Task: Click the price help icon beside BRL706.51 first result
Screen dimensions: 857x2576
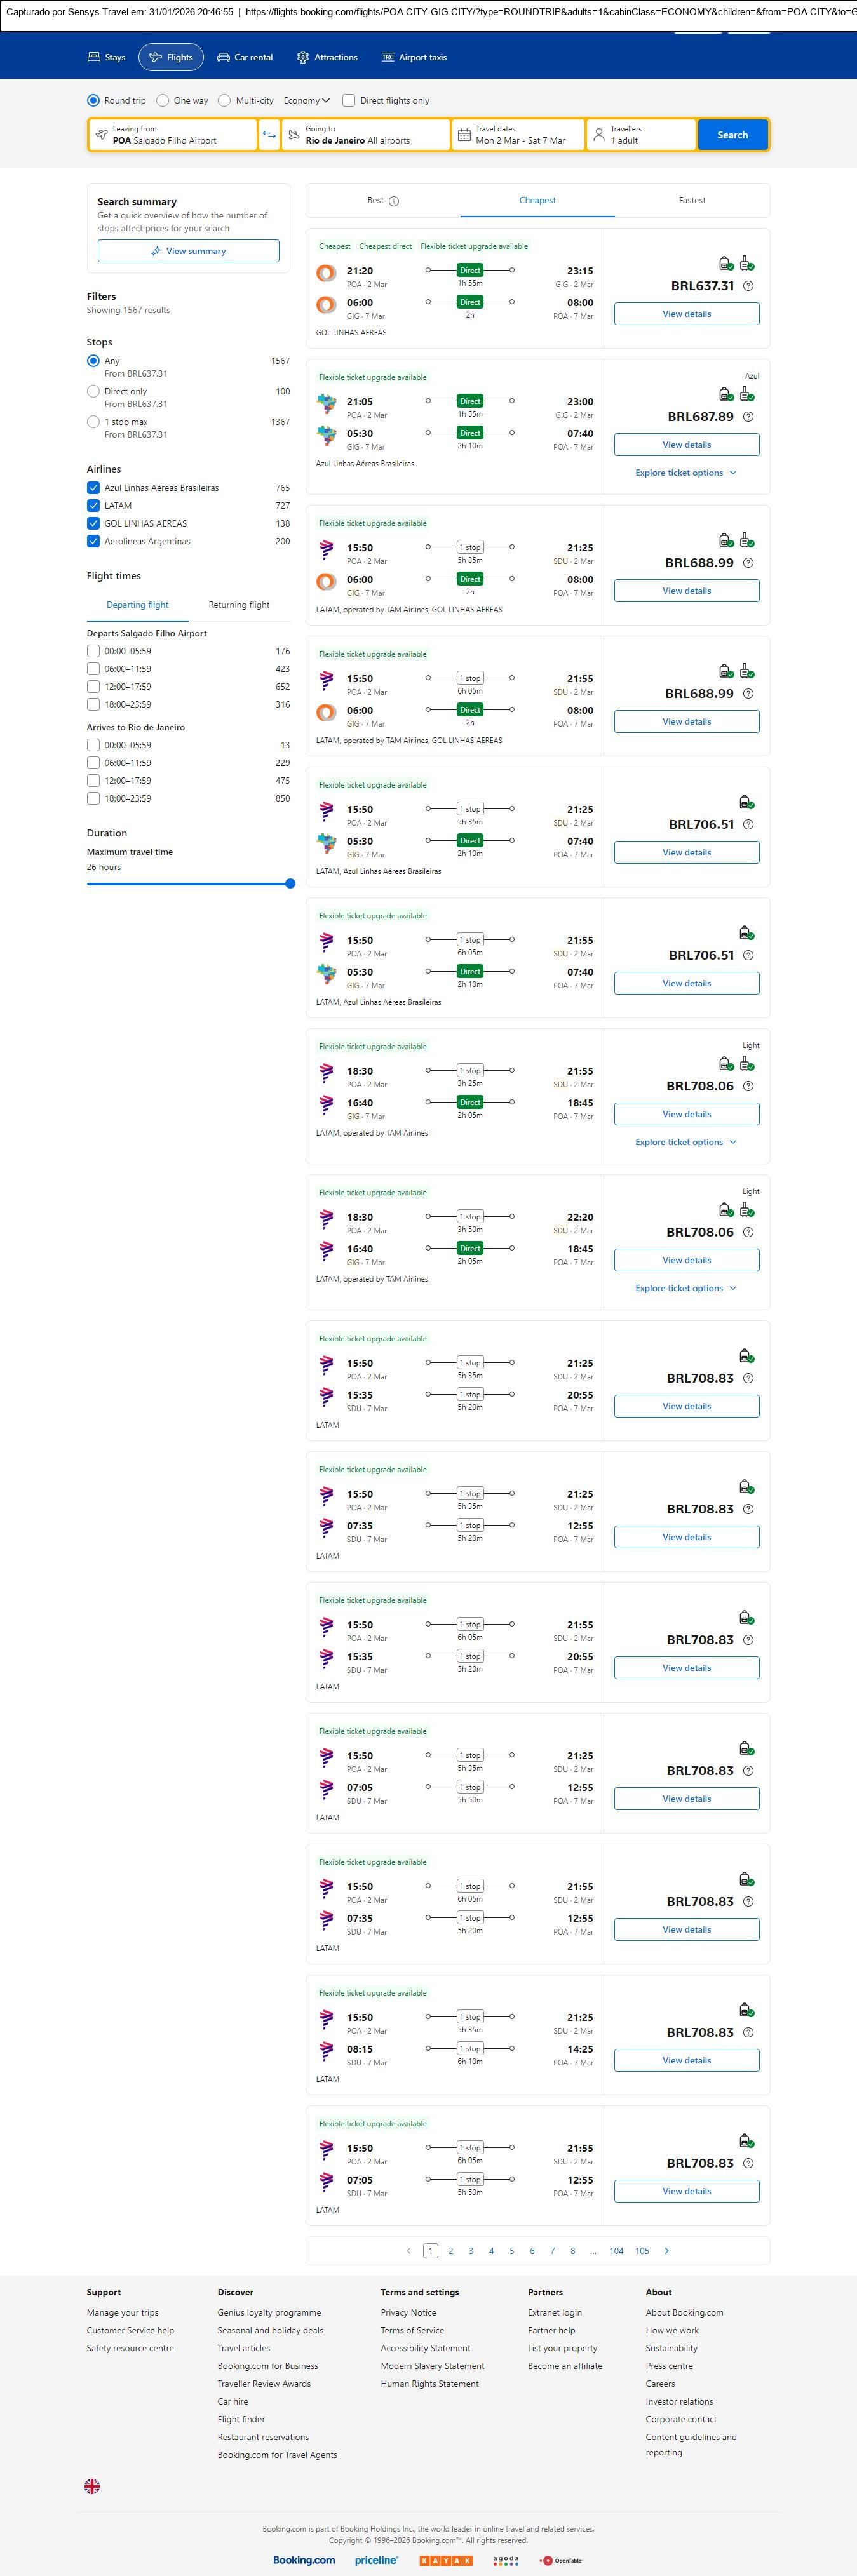Action: pyautogui.click(x=748, y=825)
